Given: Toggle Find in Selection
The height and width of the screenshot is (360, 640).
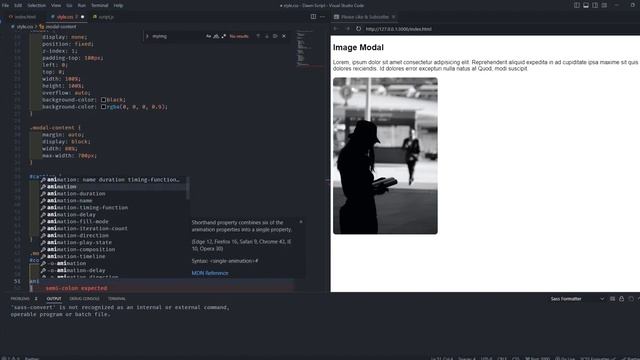Looking at the screenshot, I should pos(275,36).
